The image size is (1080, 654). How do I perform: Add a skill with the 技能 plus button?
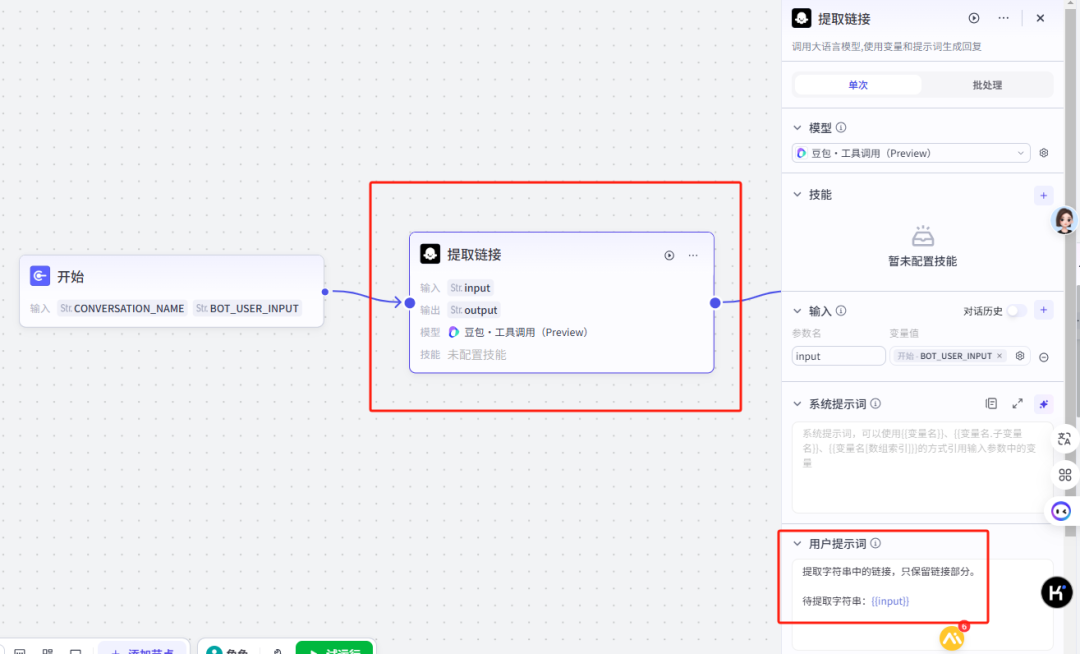[x=1043, y=196]
